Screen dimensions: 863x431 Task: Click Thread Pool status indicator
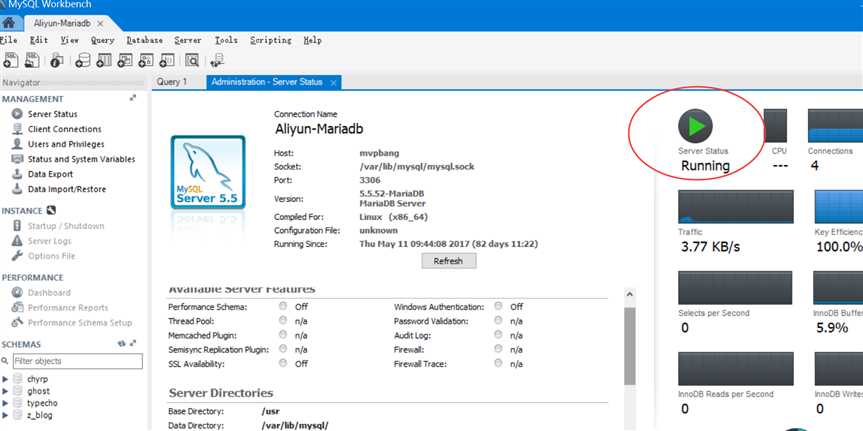click(283, 320)
